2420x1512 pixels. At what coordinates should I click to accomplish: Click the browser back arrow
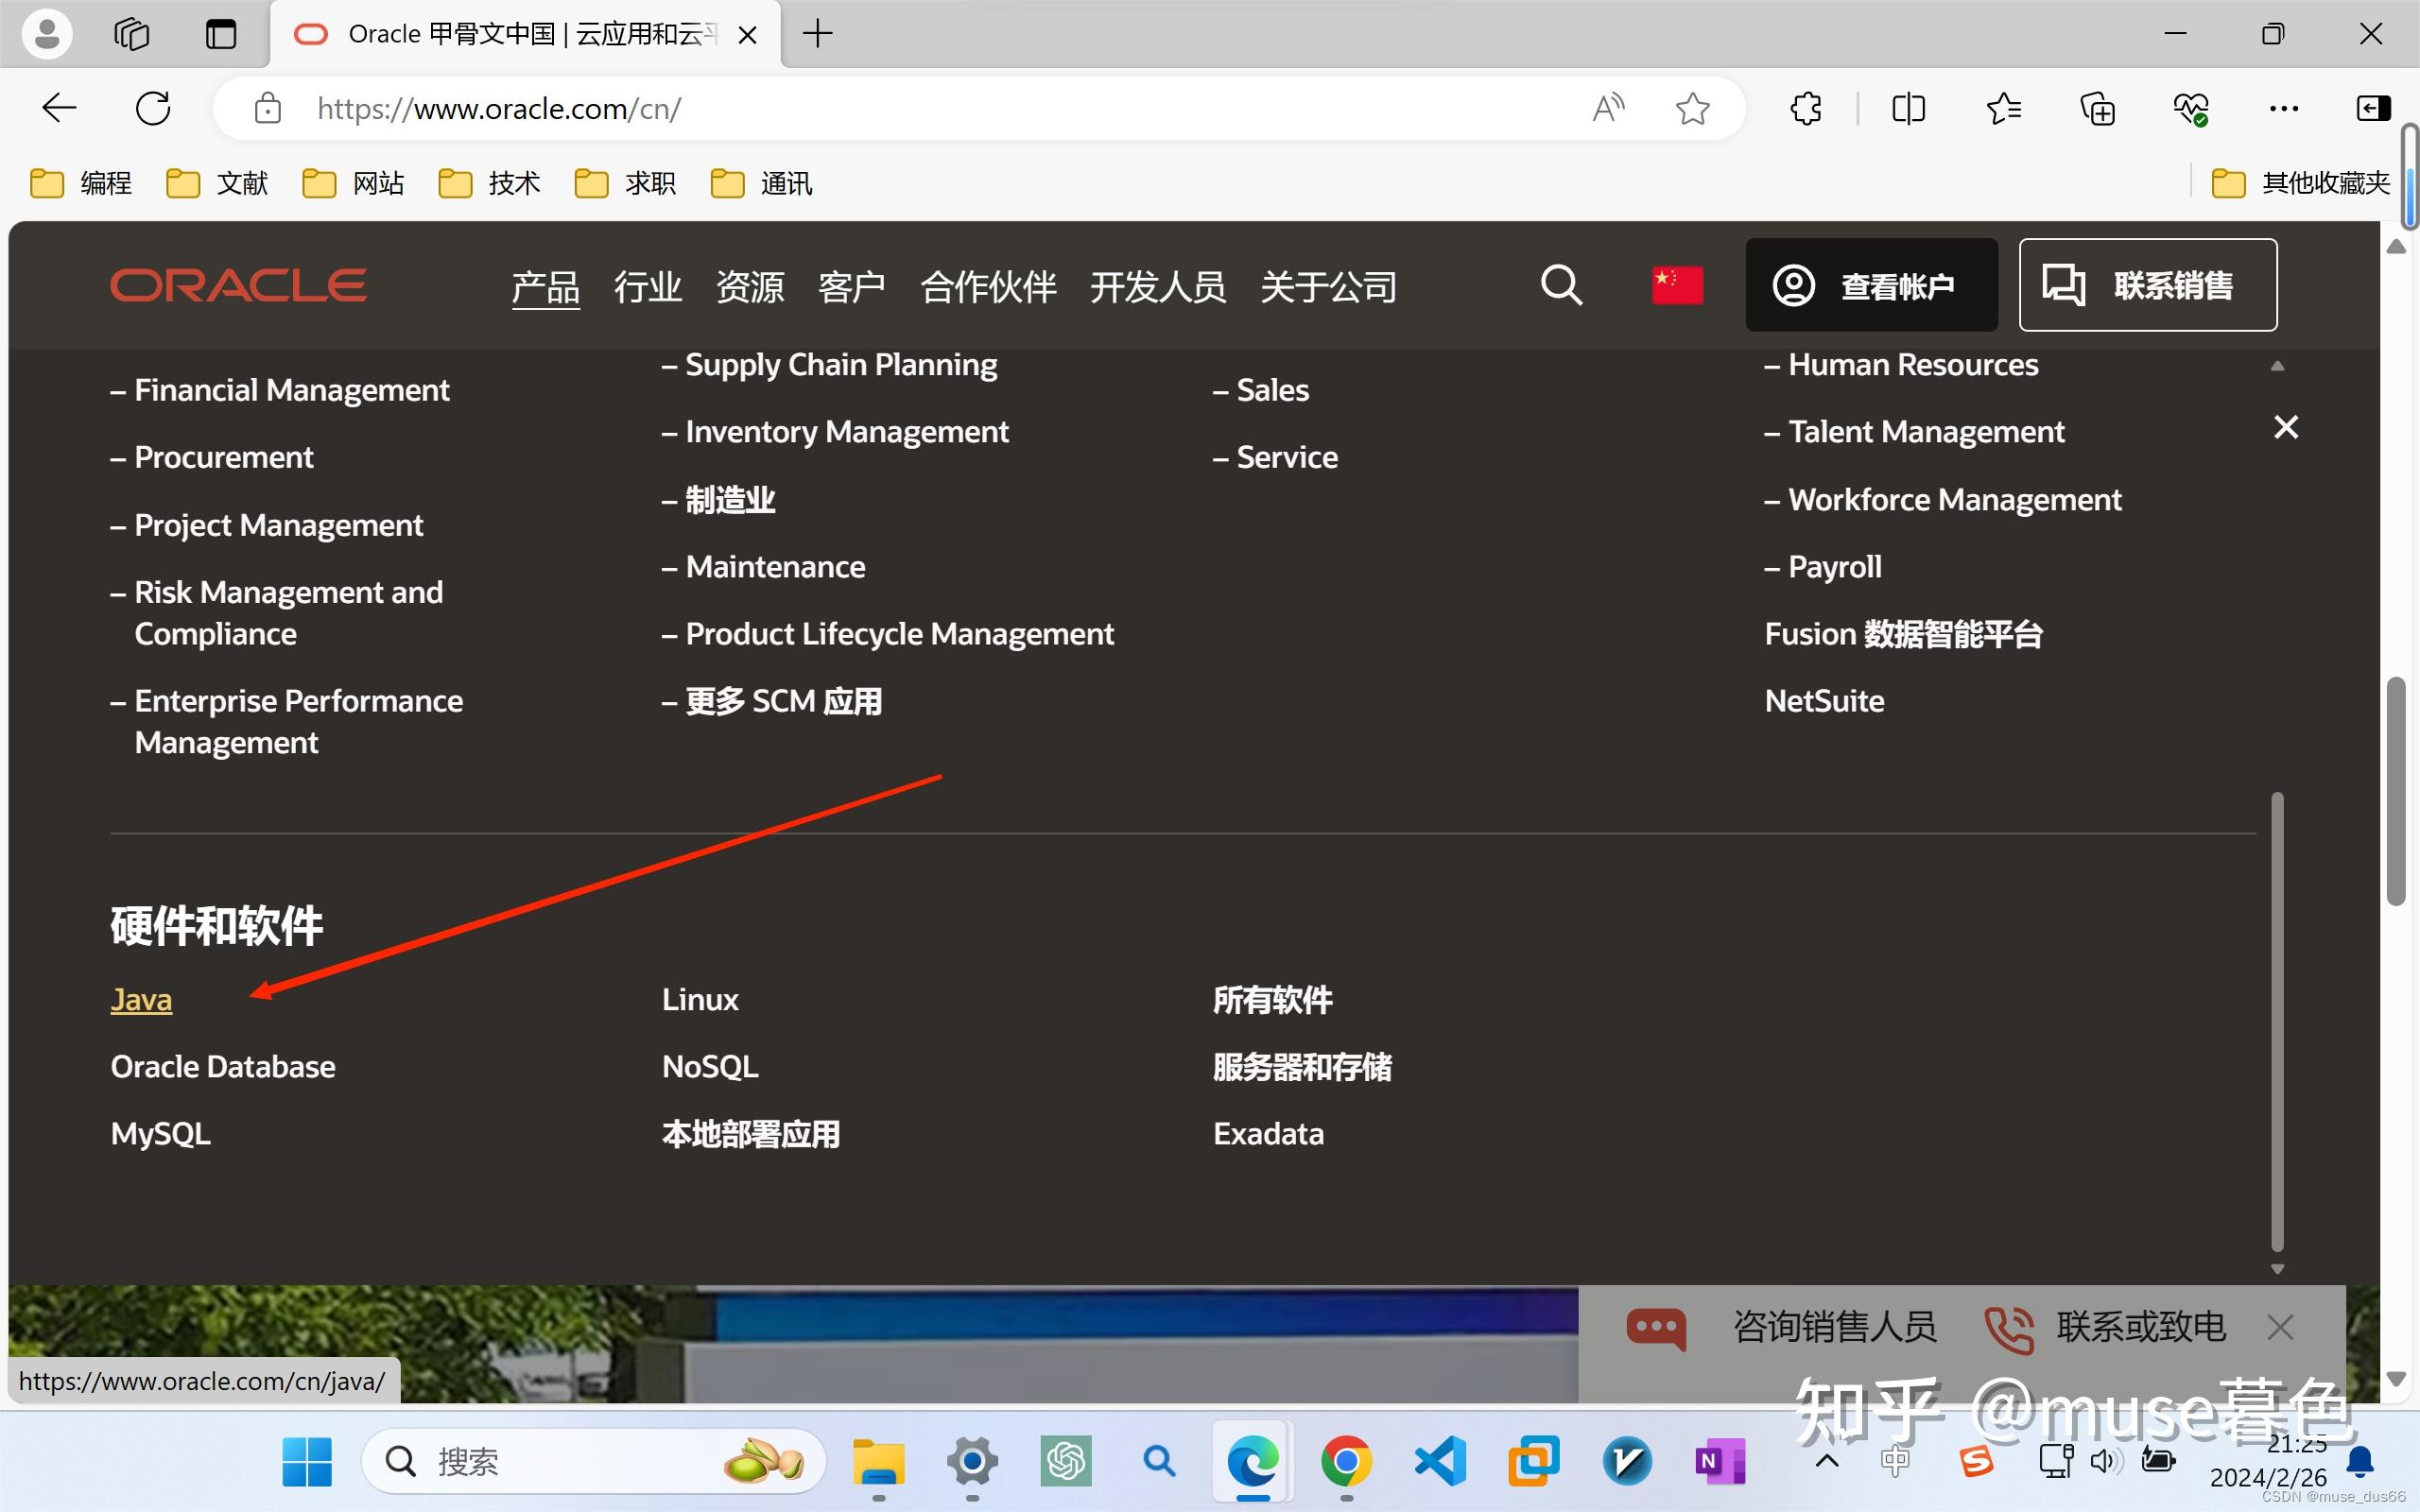pyautogui.click(x=58, y=108)
